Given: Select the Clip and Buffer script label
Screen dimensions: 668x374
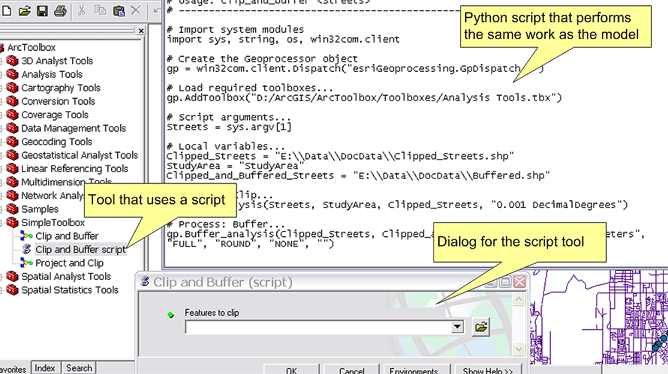Looking at the screenshot, I should point(81,249).
